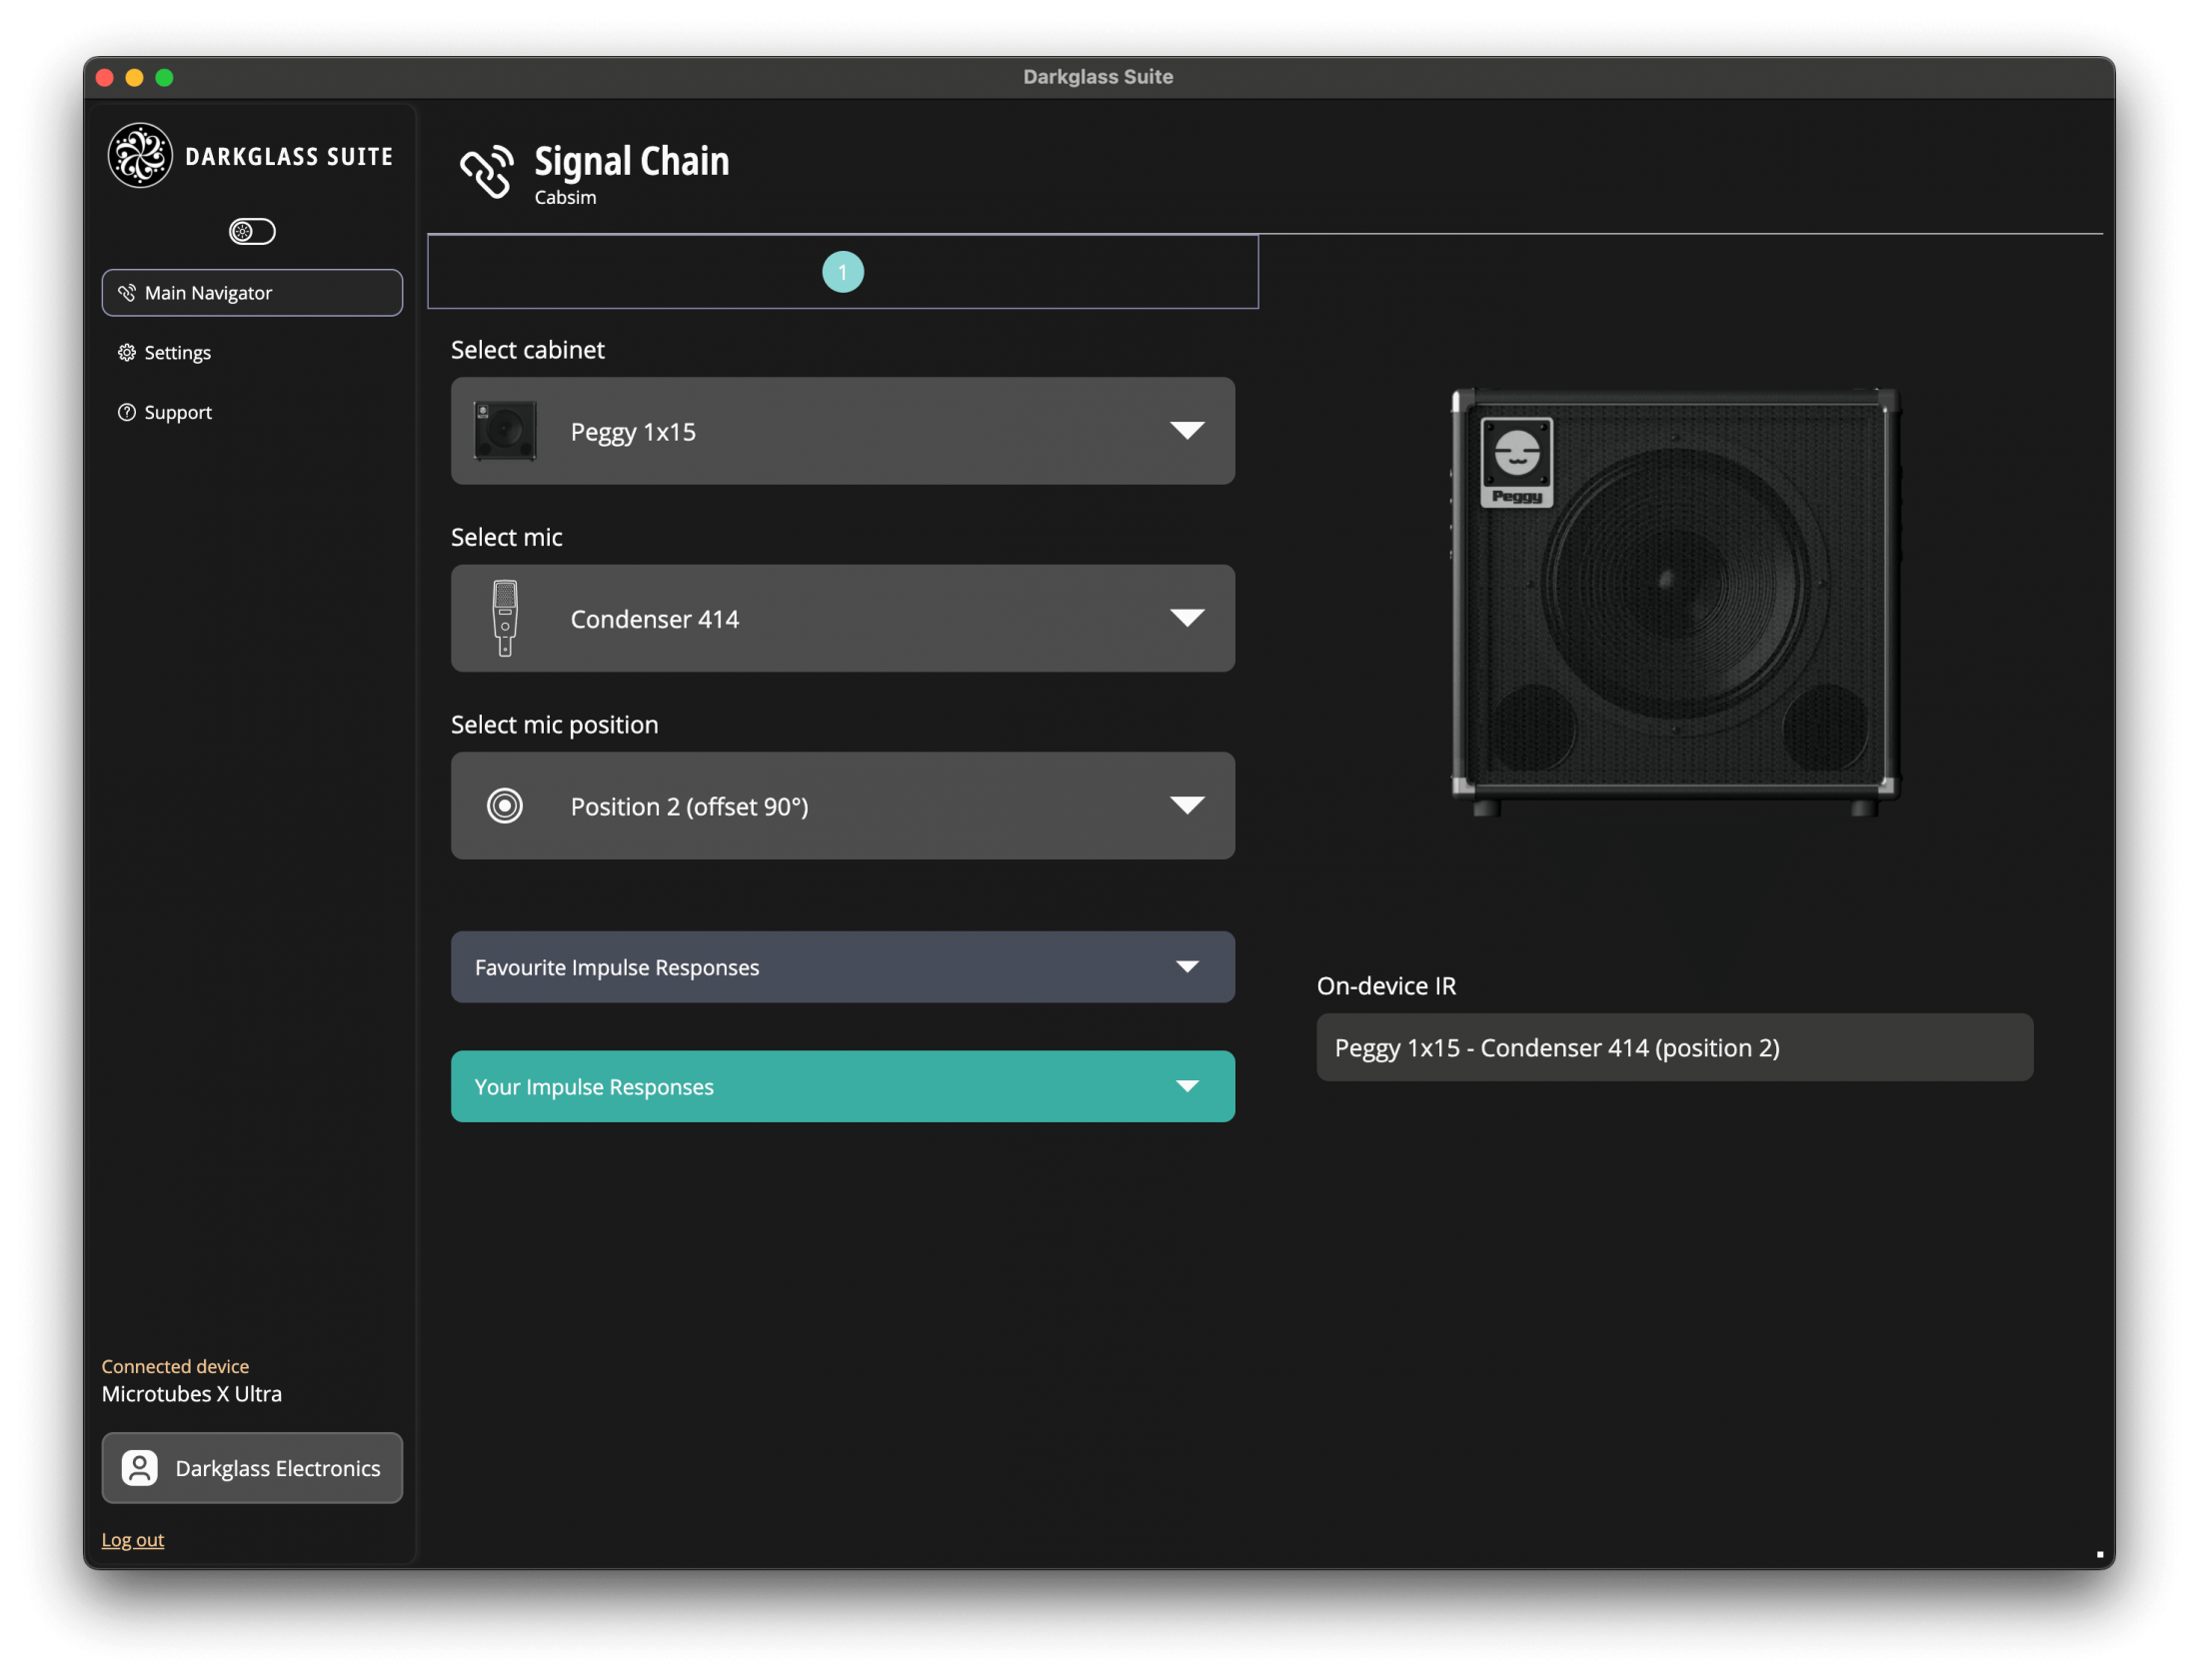The width and height of the screenshot is (2199, 1680).
Task: Toggle the switch below the Darkglass logo
Action: pos(251,231)
